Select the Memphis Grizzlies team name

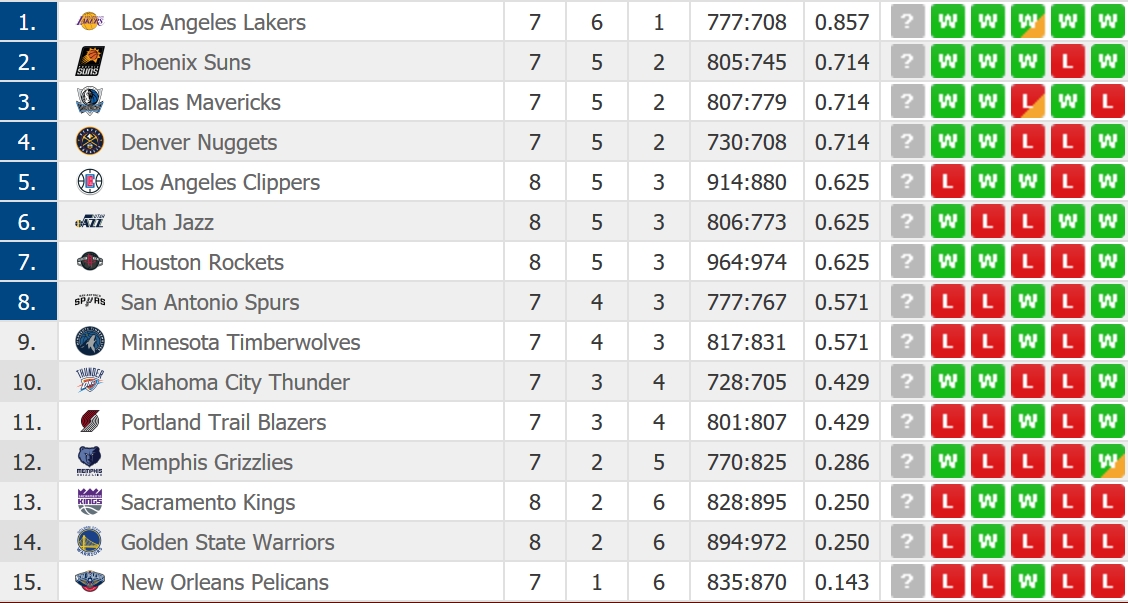coord(207,462)
